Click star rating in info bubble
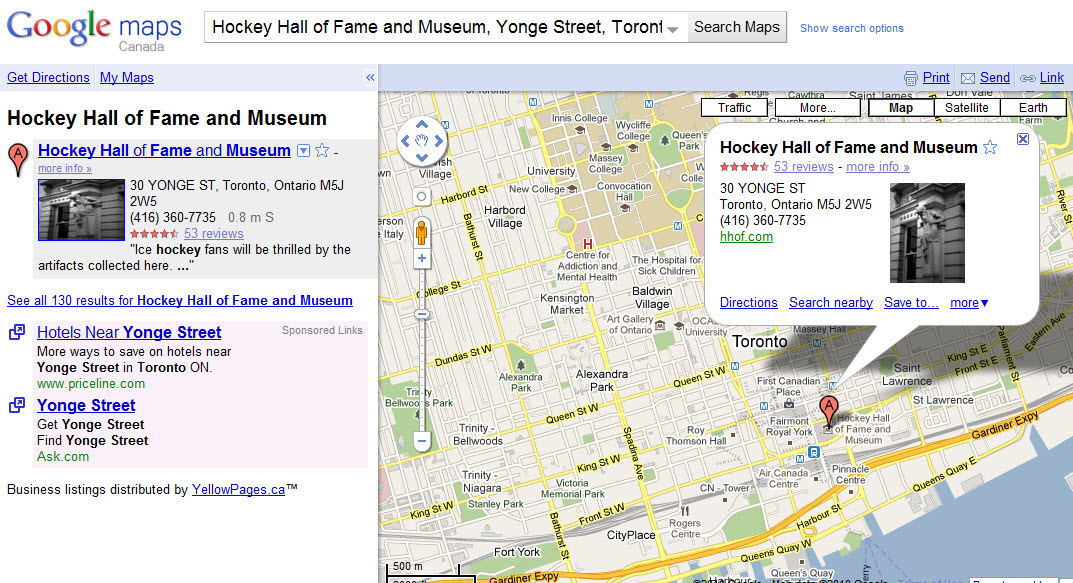The height and width of the screenshot is (583, 1073). click(x=745, y=167)
